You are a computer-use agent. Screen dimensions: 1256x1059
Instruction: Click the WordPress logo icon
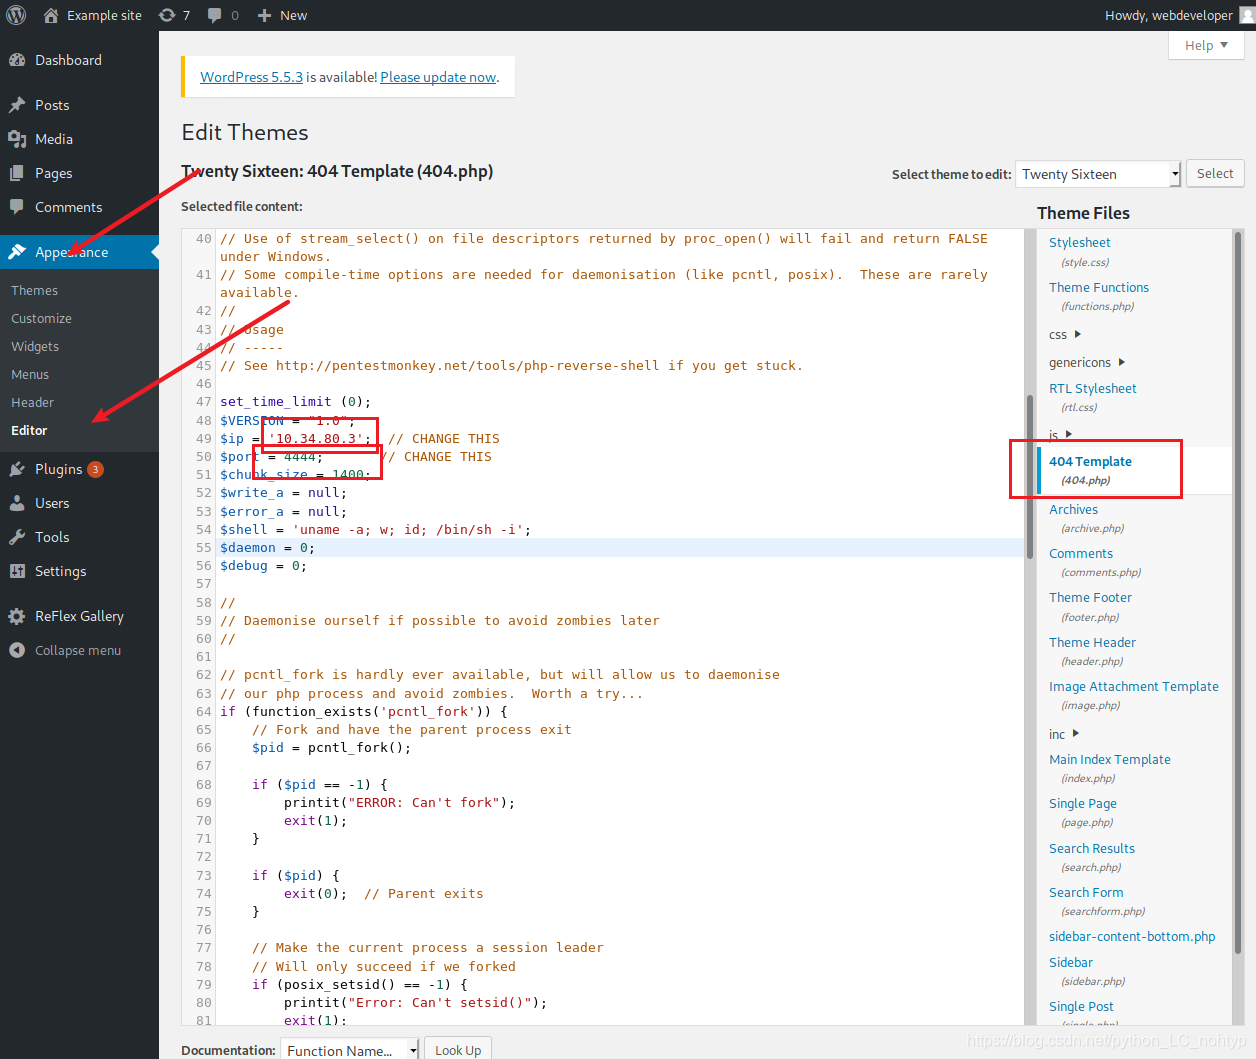point(16,15)
